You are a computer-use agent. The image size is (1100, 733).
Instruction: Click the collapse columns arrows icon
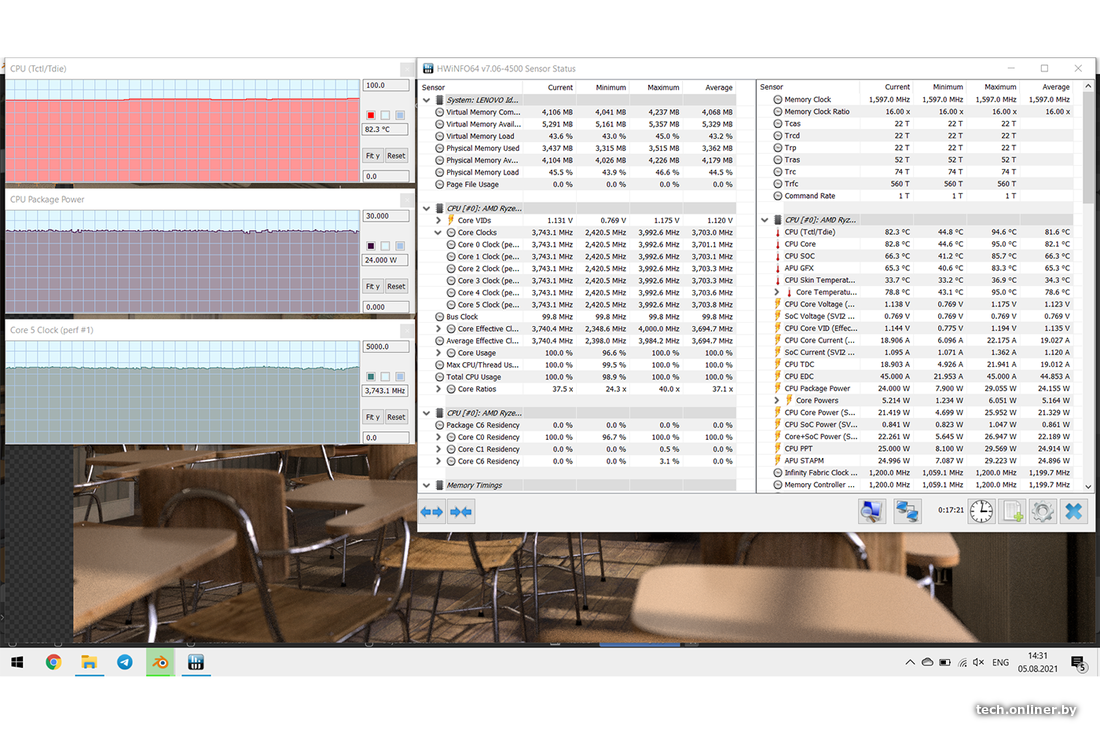tap(461, 511)
